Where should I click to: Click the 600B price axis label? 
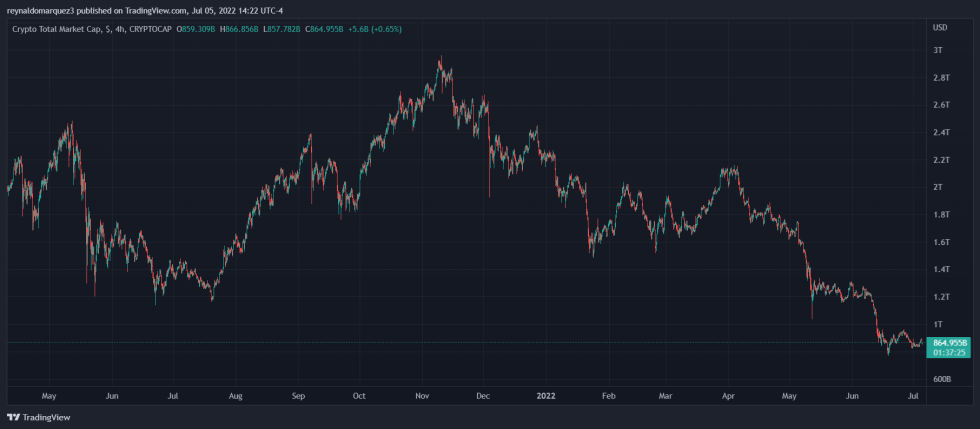tap(942, 380)
